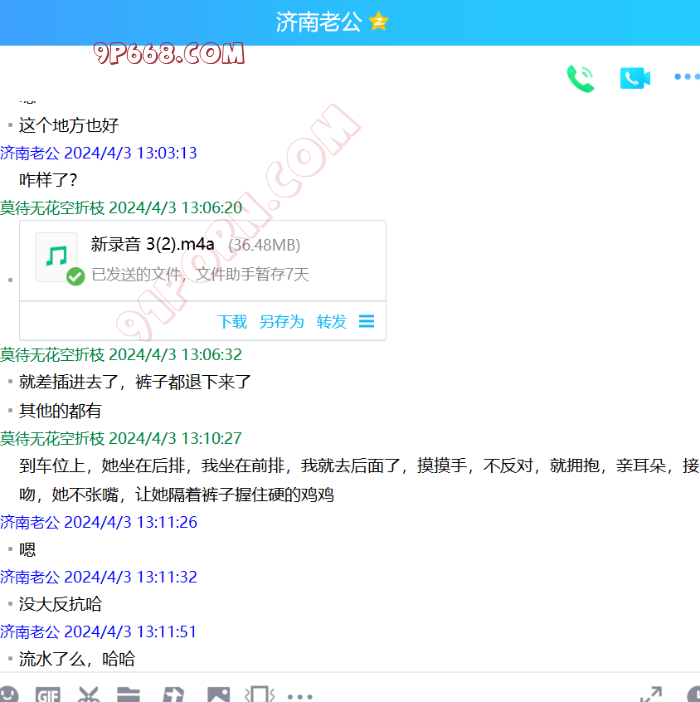
Task: Expand the input box to full size
Action: point(650,694)
